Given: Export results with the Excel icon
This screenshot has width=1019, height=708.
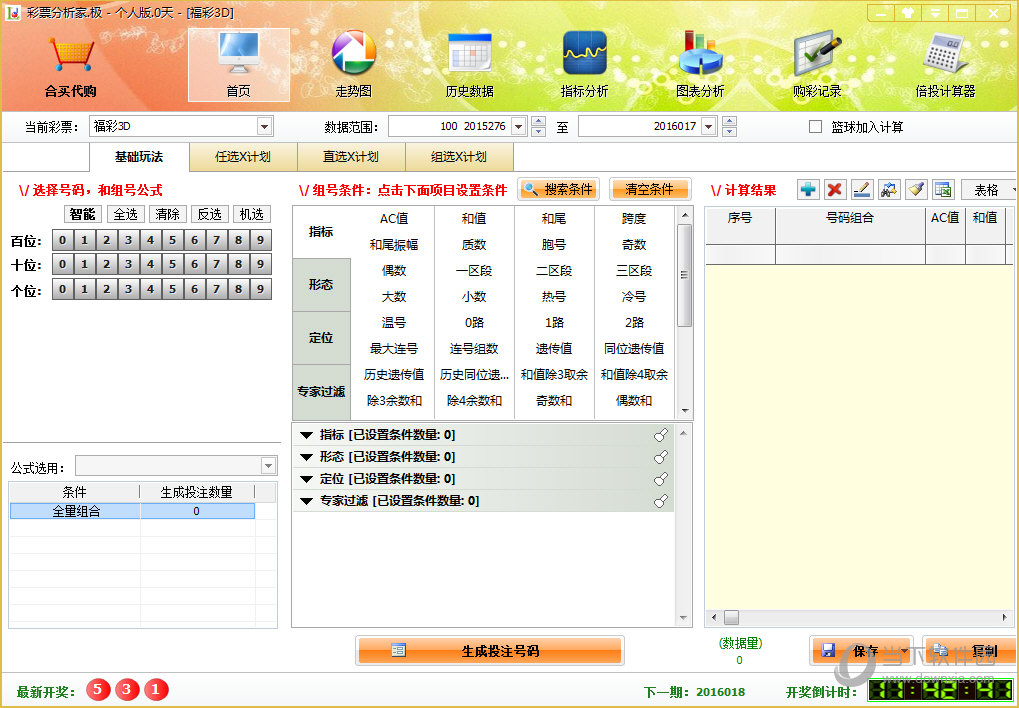Looking at the screenshot, I should coord(942,189).
